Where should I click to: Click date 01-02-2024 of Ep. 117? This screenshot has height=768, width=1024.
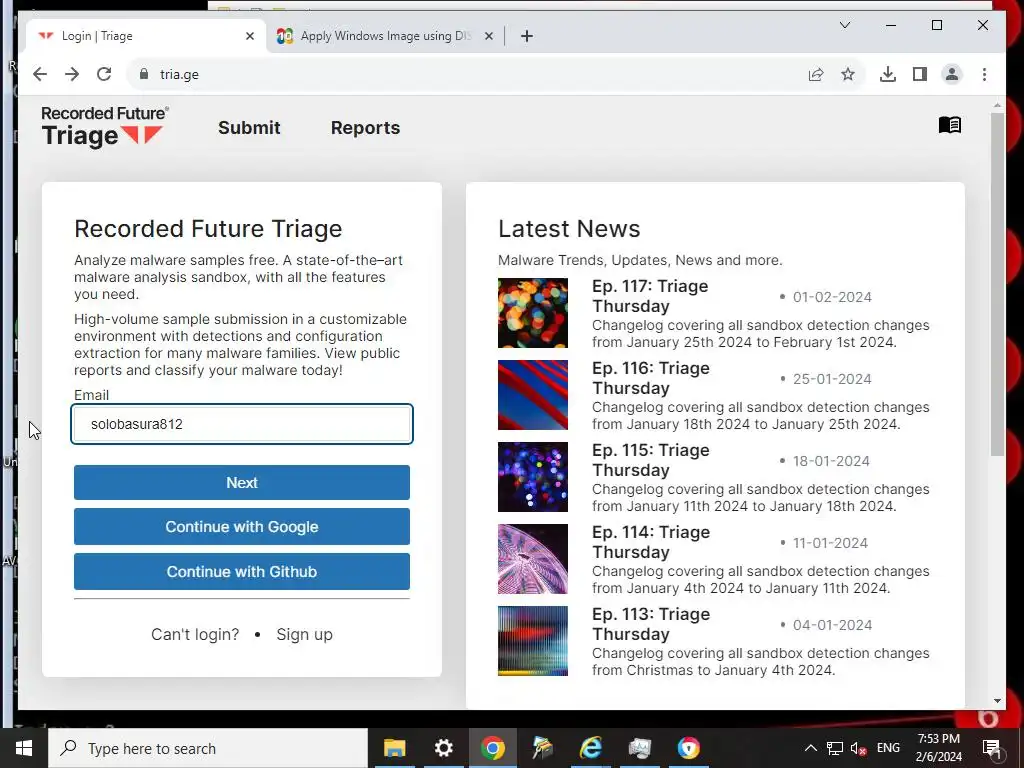click(x=832, y=297)
